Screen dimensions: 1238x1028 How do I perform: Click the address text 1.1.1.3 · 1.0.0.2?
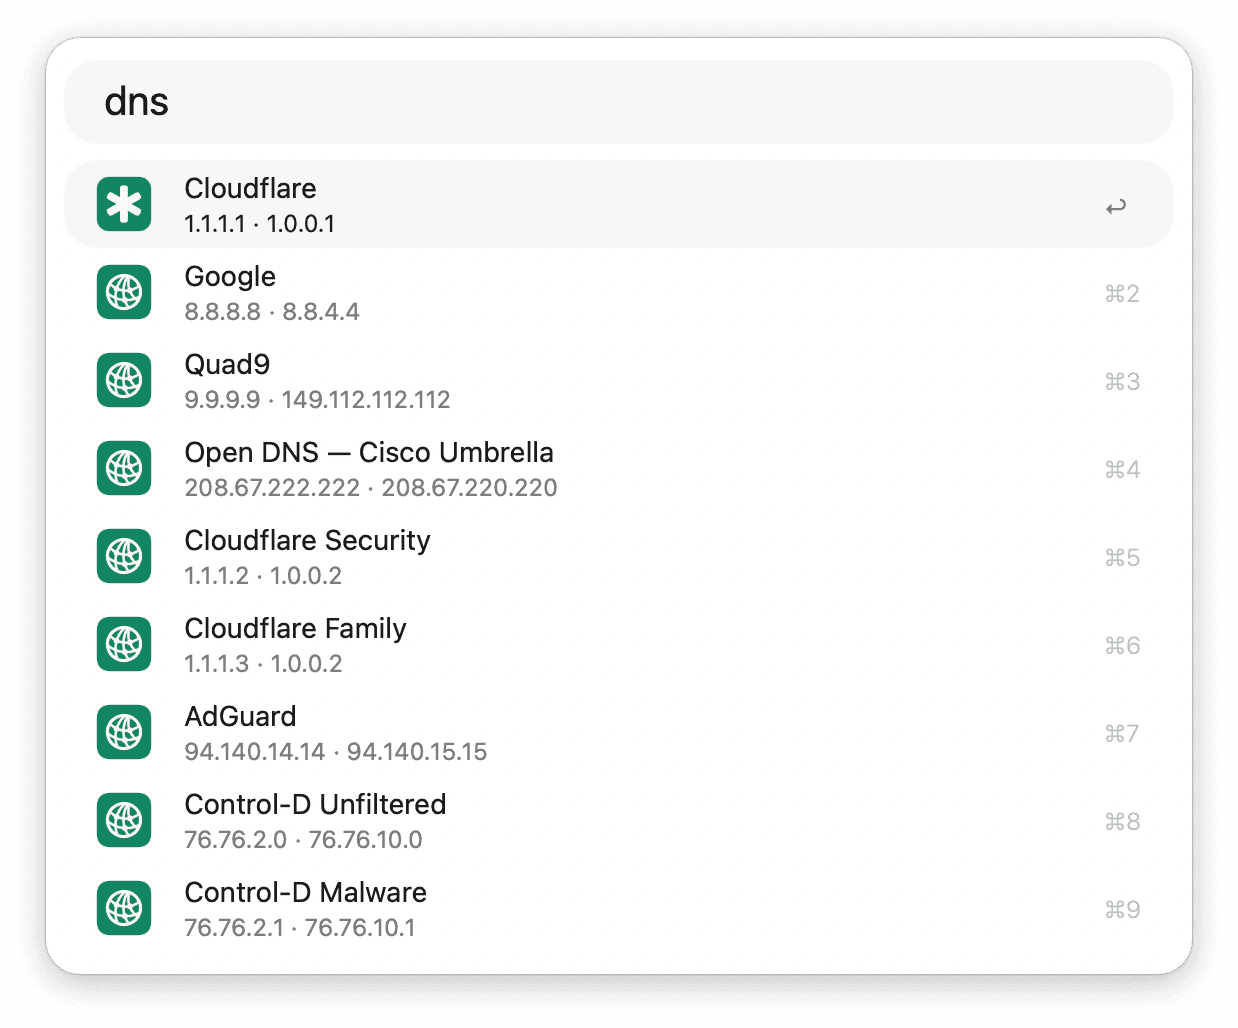(263, 664)
